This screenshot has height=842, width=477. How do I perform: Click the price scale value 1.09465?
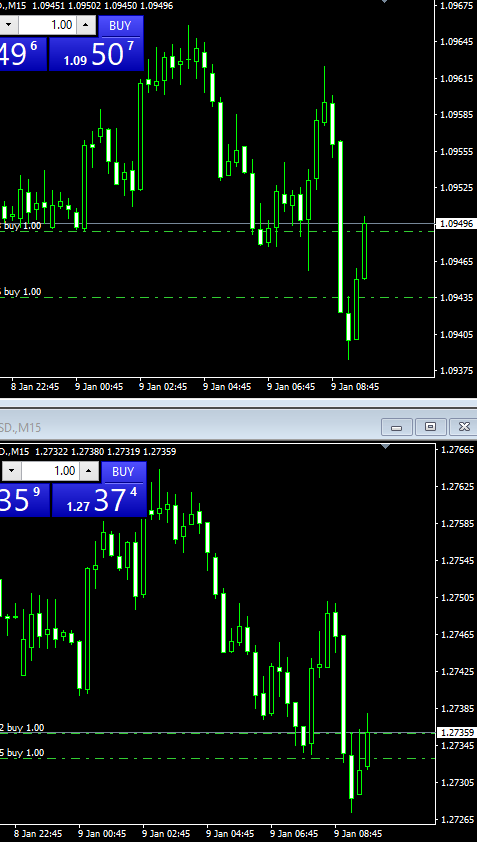pyautogui.click(x=456, y=262)
